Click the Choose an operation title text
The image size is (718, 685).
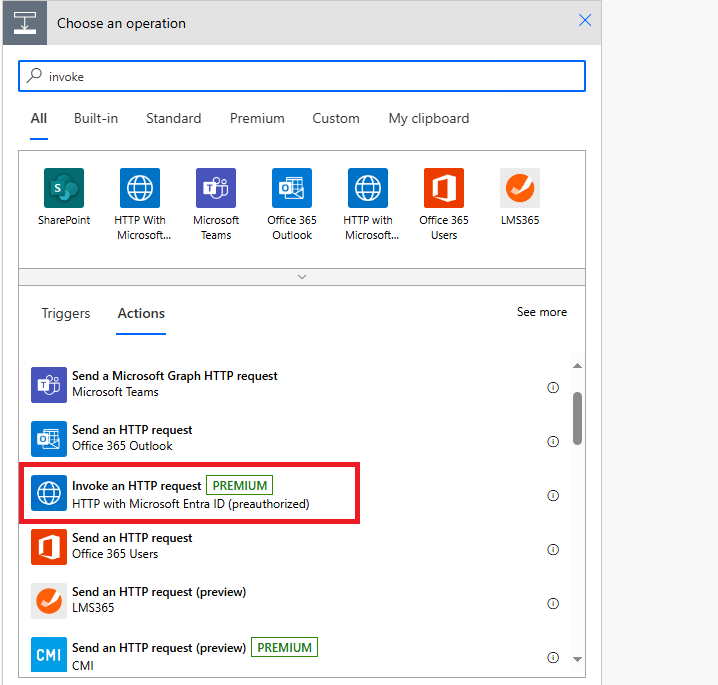pos(121,23)
